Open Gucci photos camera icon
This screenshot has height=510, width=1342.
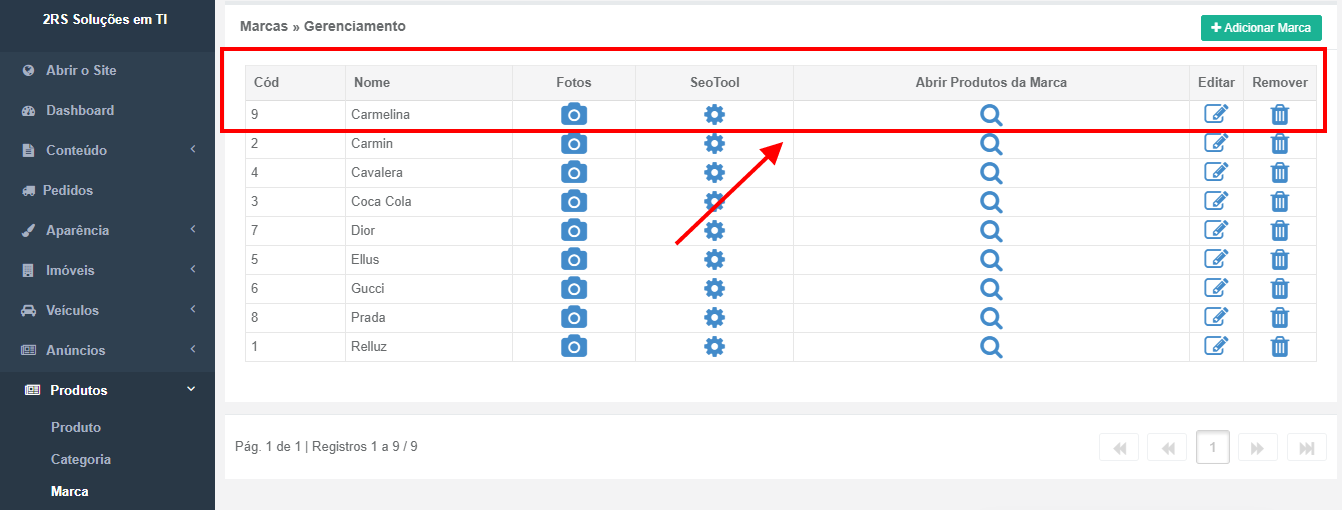tap(574, 288)
